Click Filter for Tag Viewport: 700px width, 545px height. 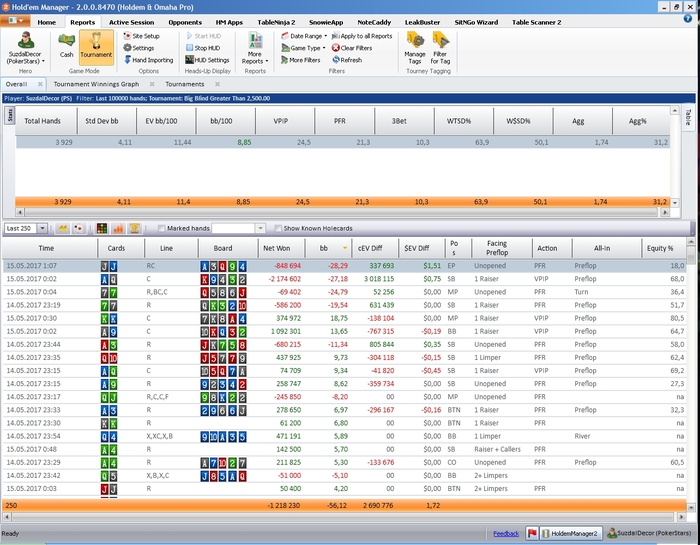[440, 48]
